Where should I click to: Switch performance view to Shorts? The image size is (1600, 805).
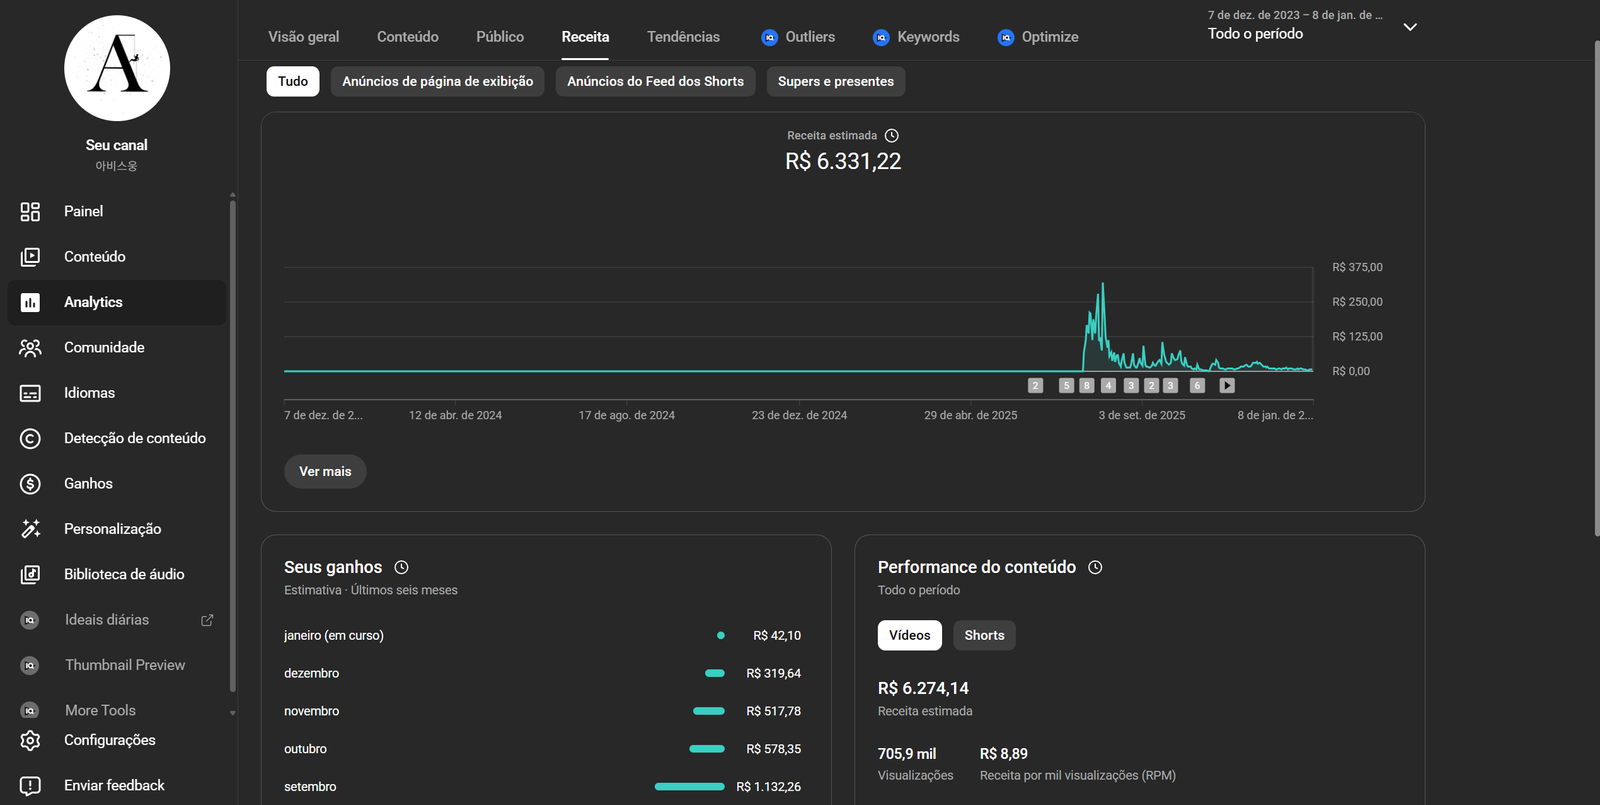coord(983,635)
